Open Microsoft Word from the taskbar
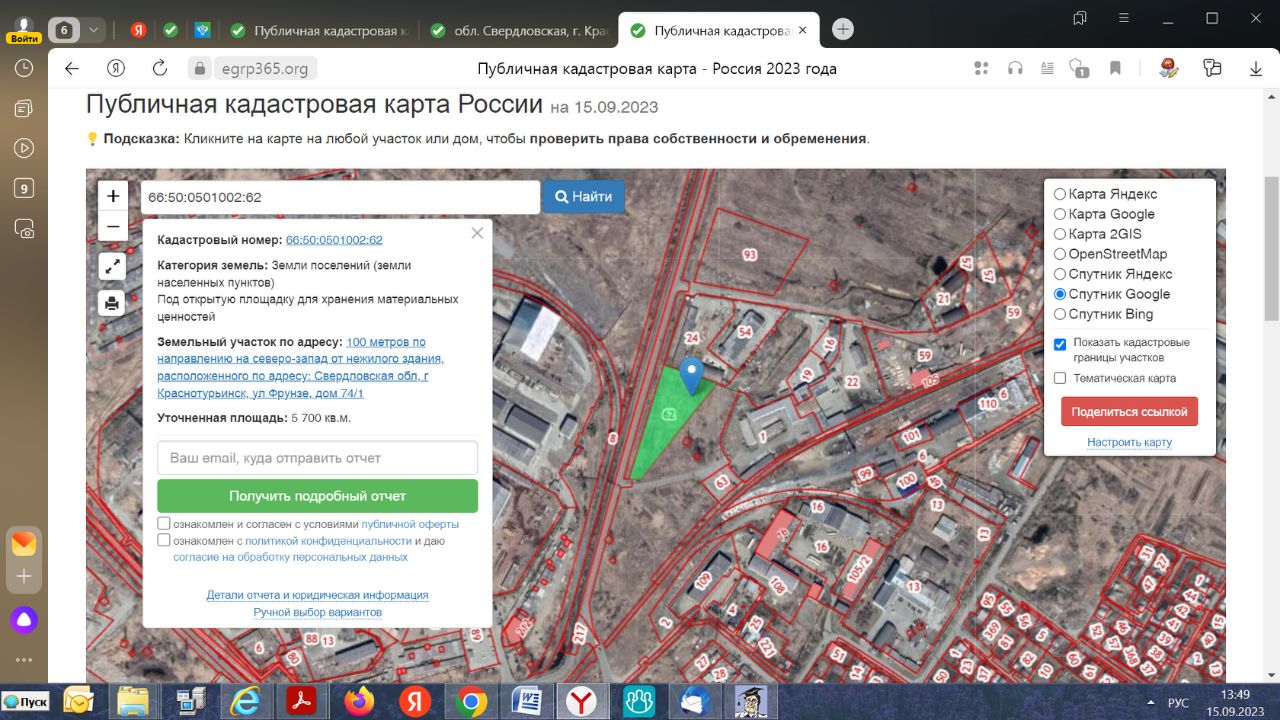The height and width of the screenshot is (720, 1280). tap(527, 701)
